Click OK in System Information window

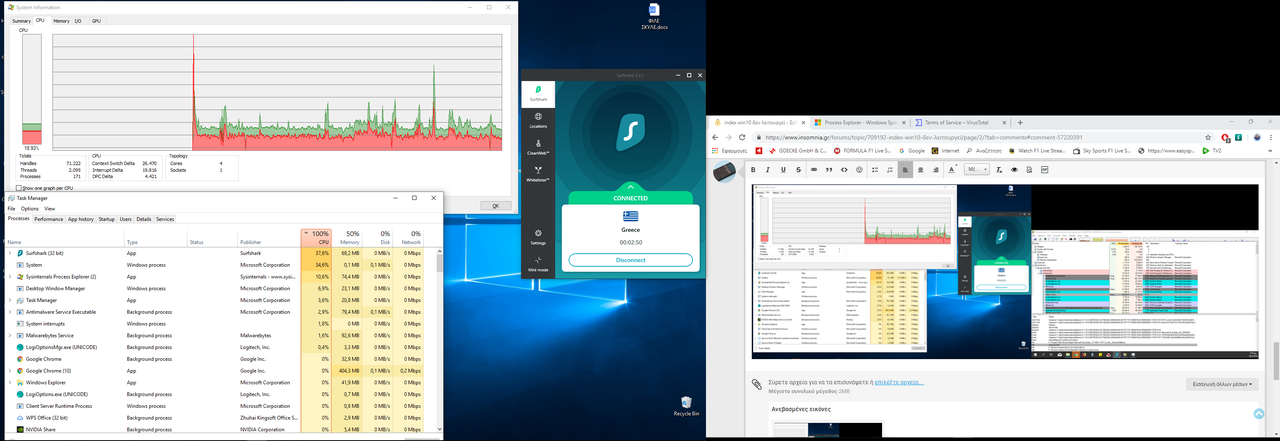494,206
